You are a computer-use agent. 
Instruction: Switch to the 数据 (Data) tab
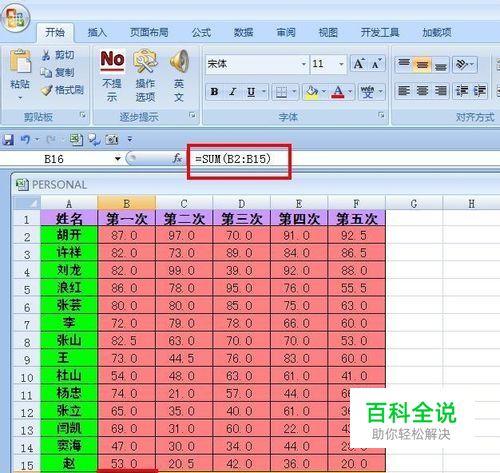point(243,32)
